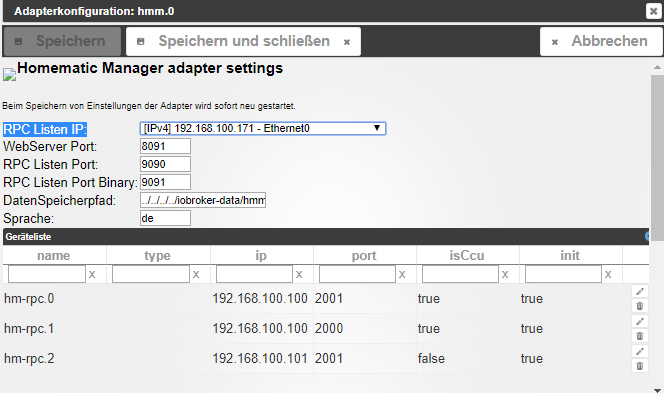Click the edit pencil for hm-rpc.0
The width and height of the screenshot is (664, 393).
pos(640,291)
